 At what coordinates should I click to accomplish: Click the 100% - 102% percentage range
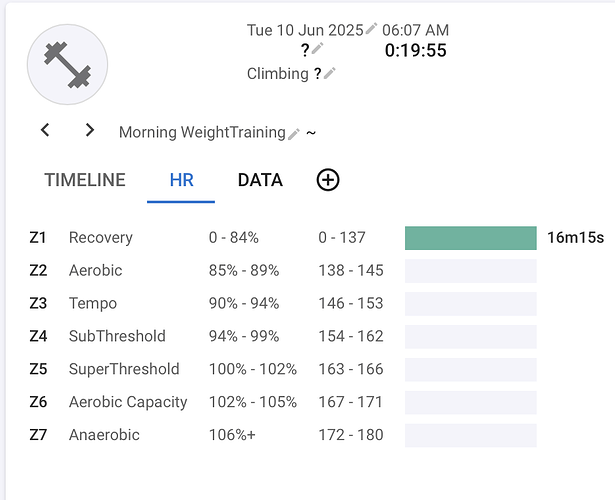tap(253, 369)
